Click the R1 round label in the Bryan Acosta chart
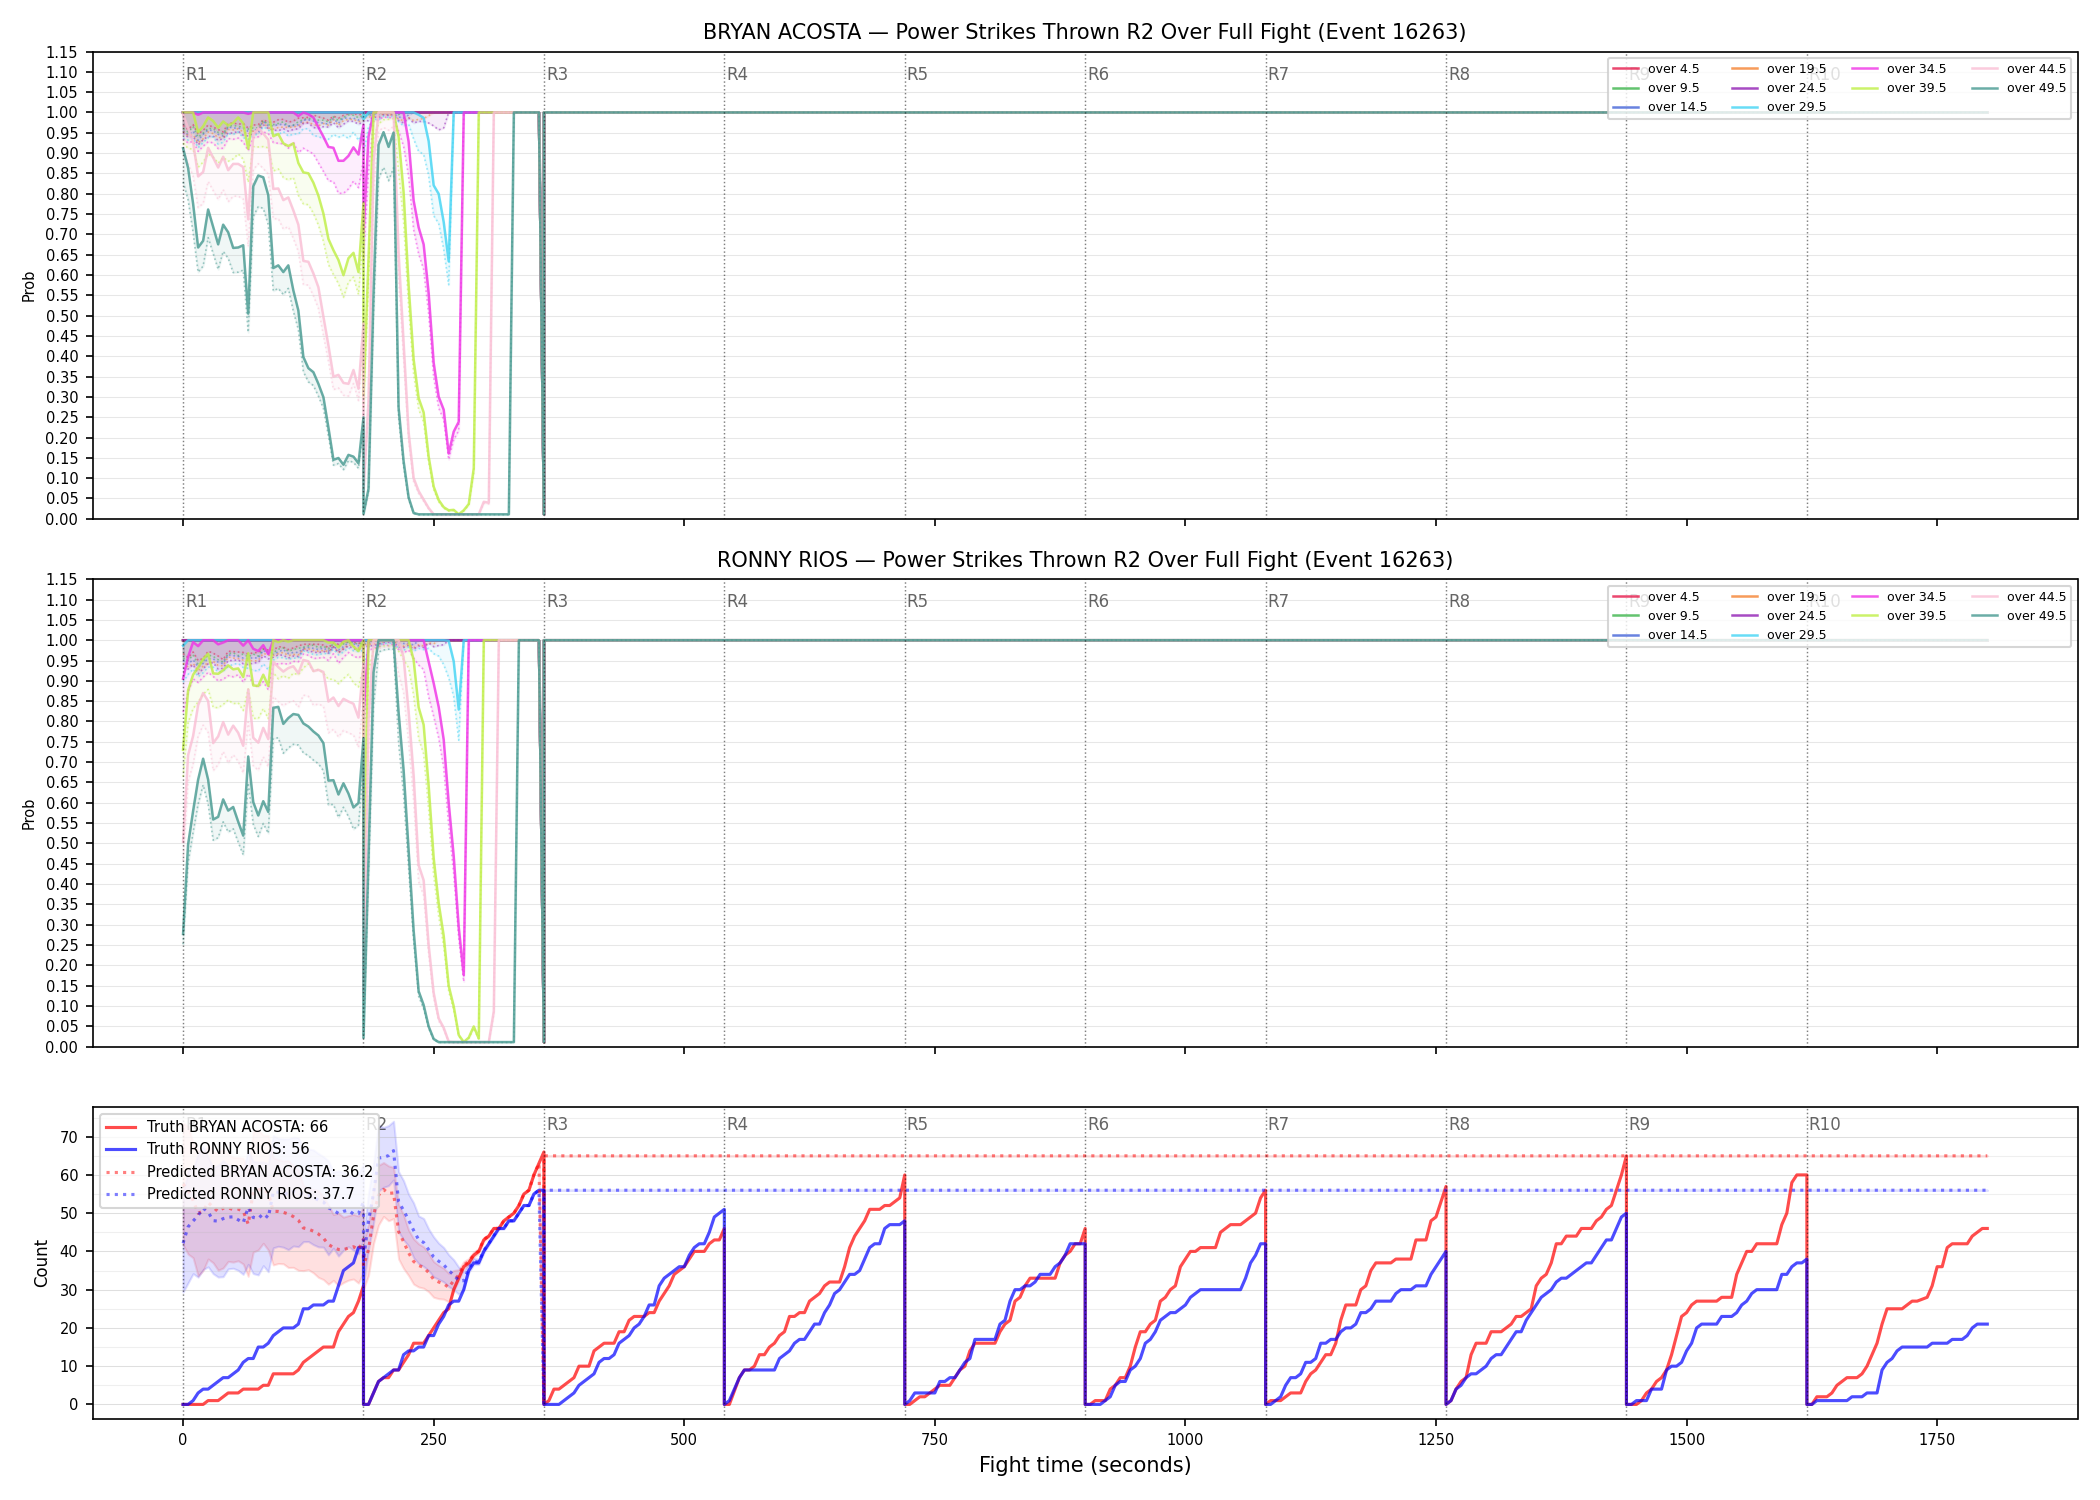2100x1500 pixels. 196,74
